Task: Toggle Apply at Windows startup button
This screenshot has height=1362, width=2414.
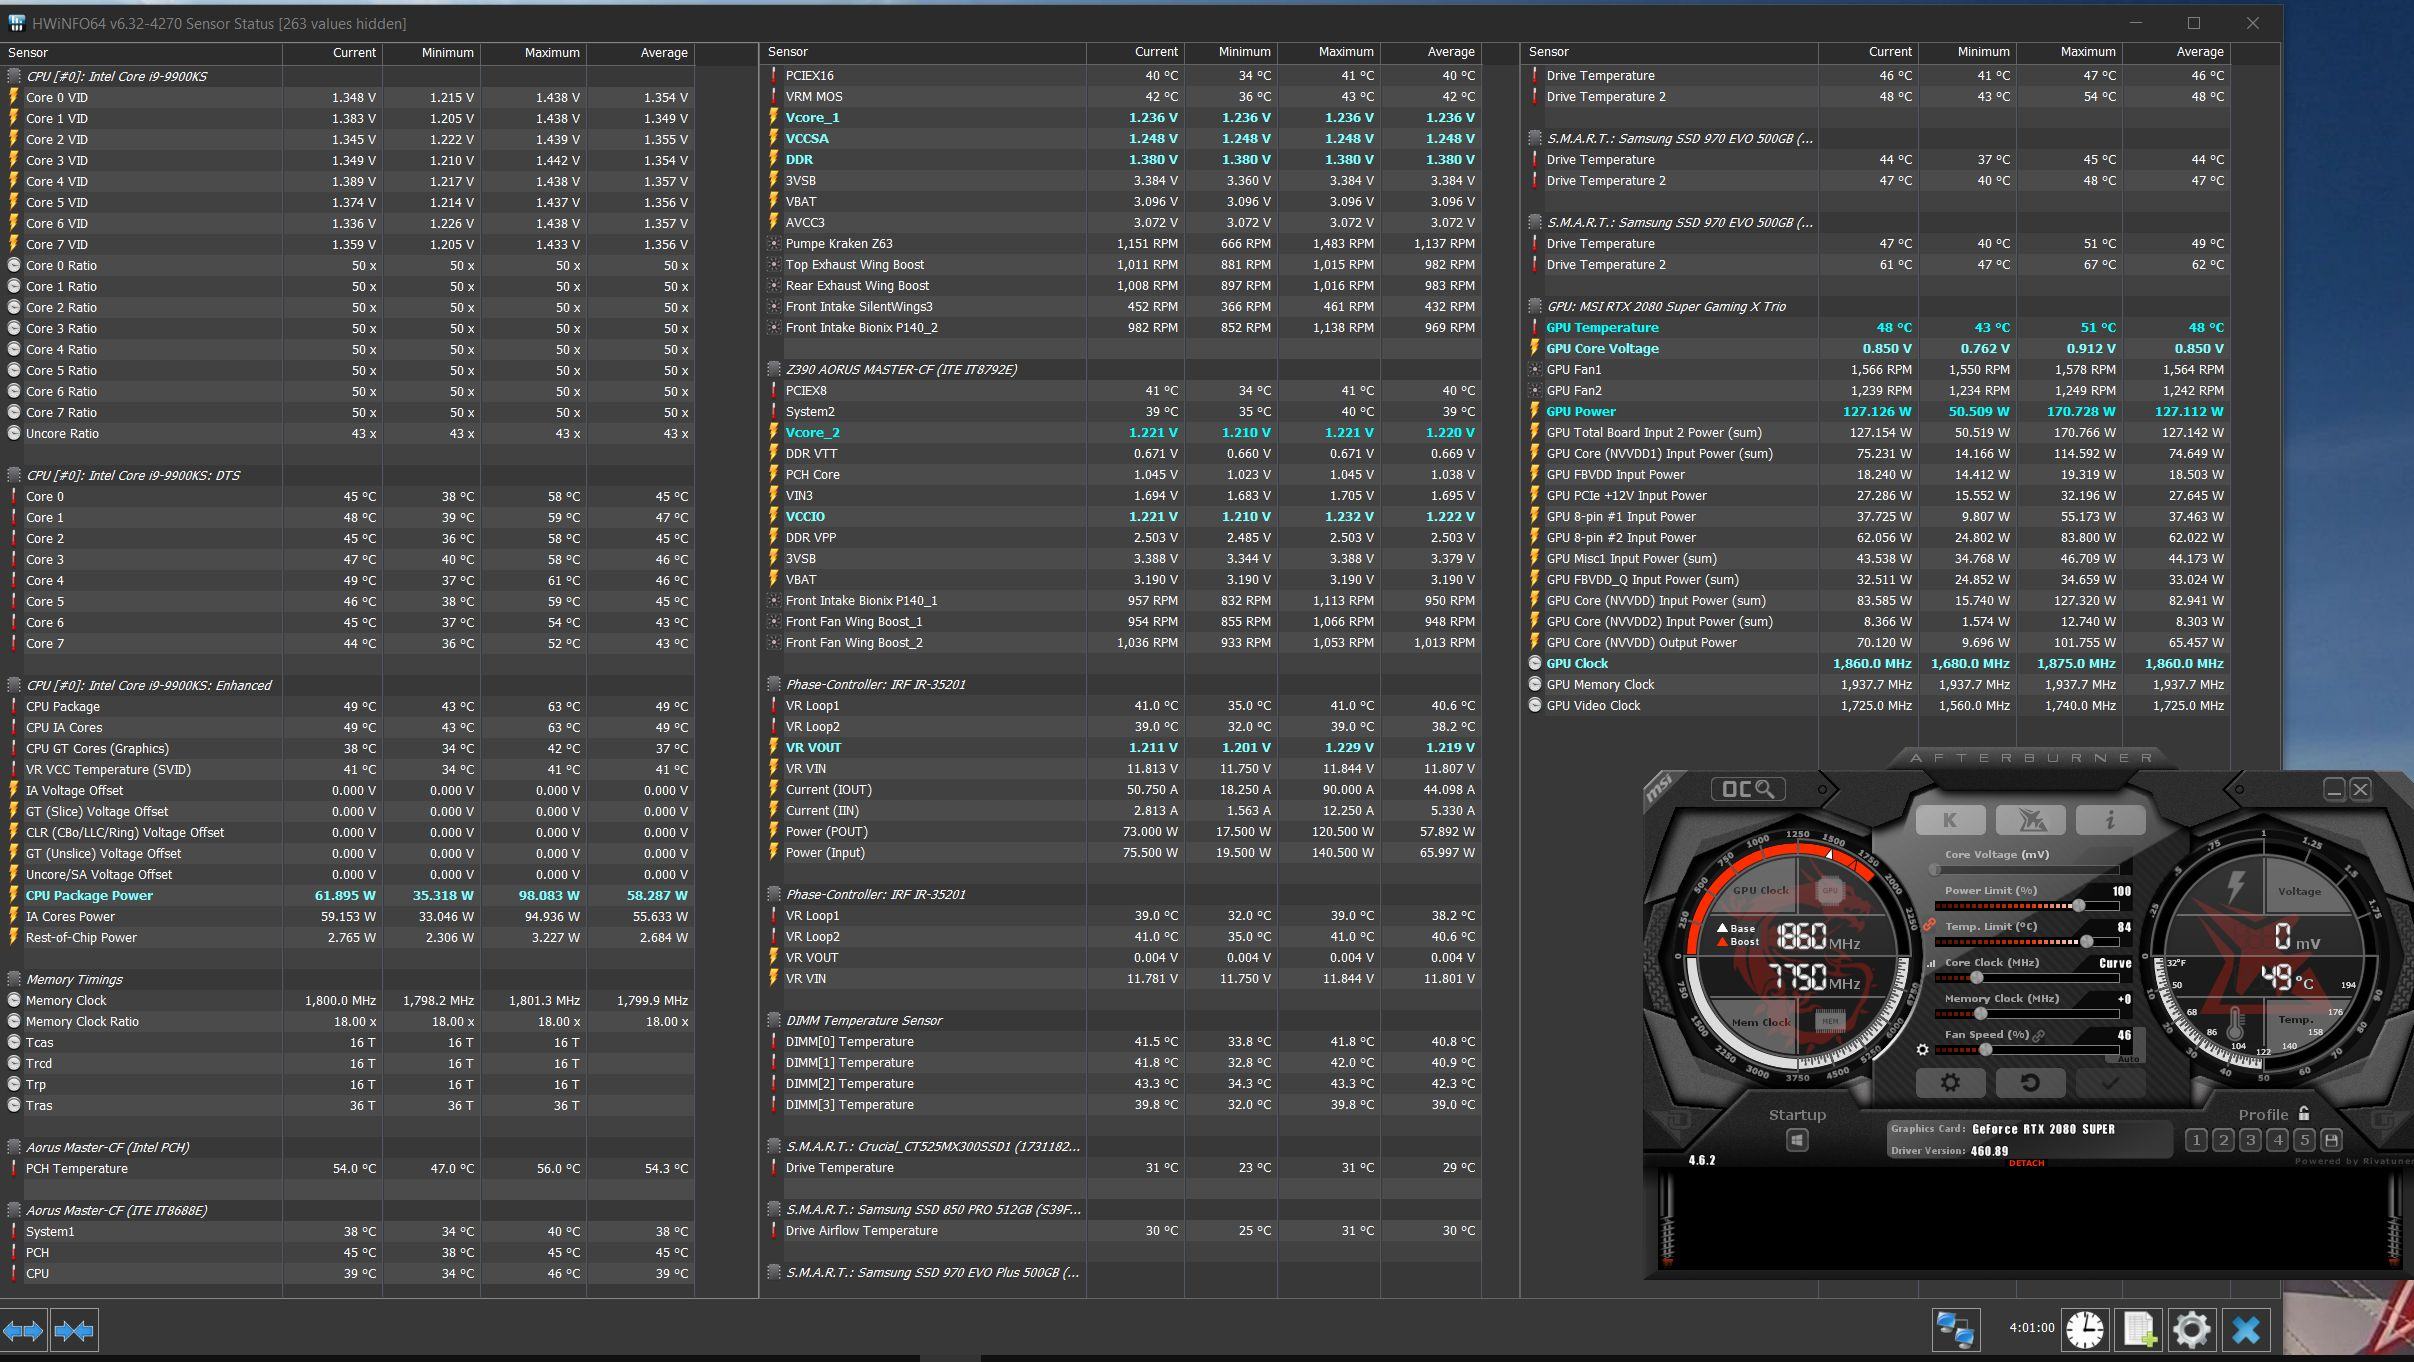Action: (1797, 1140)
